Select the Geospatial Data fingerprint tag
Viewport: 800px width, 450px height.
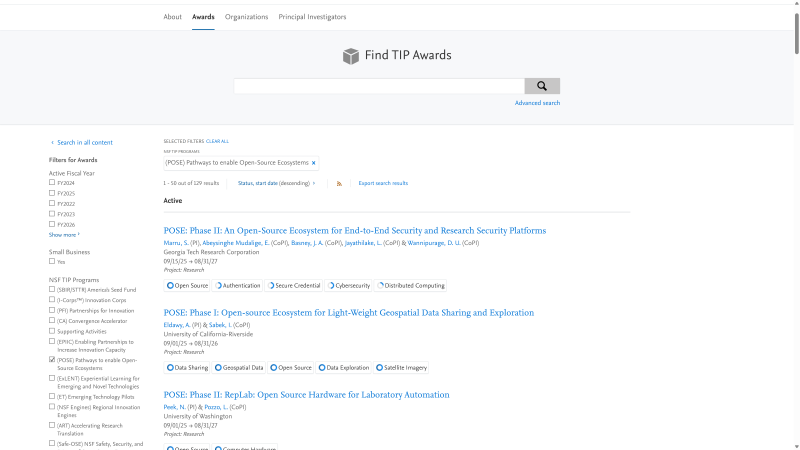tap(242, 368)
